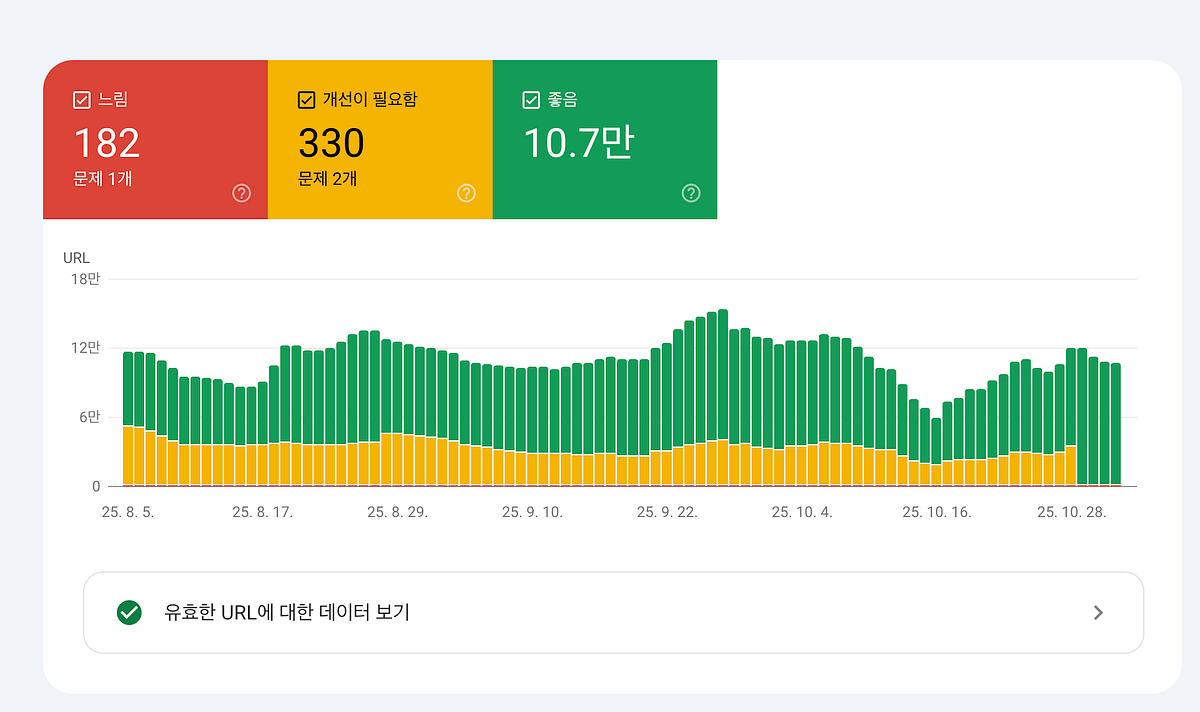
Task: Expand the 유효한 URL row via the right chevron
Action: tap(1097, 612)
